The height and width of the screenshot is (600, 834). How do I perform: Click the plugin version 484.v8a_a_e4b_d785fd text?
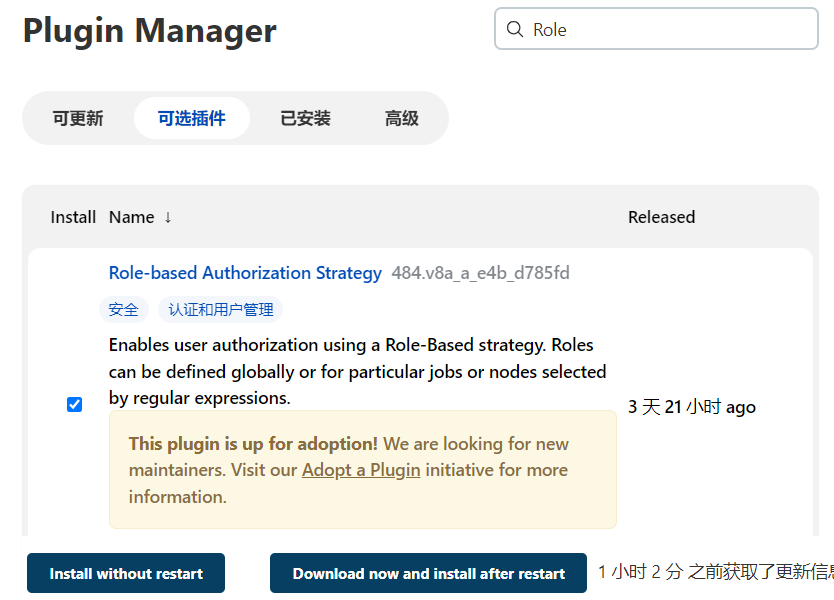(x=481, y=273)
